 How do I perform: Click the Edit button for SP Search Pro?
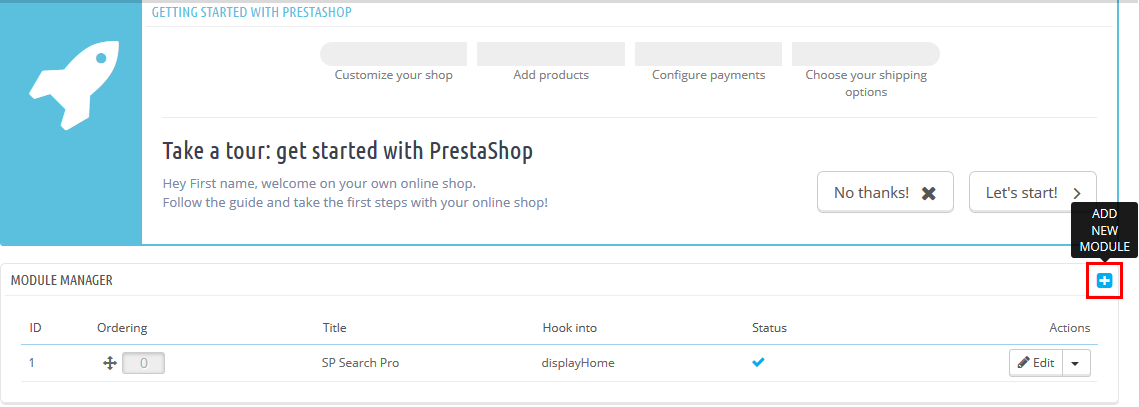click(1036, 363)
